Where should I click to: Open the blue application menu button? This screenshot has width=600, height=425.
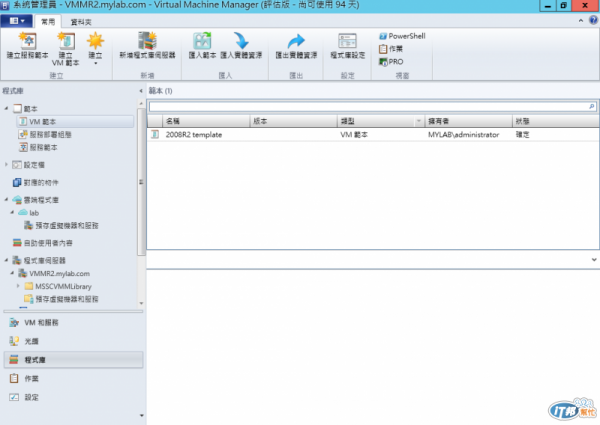pos(16,21)
